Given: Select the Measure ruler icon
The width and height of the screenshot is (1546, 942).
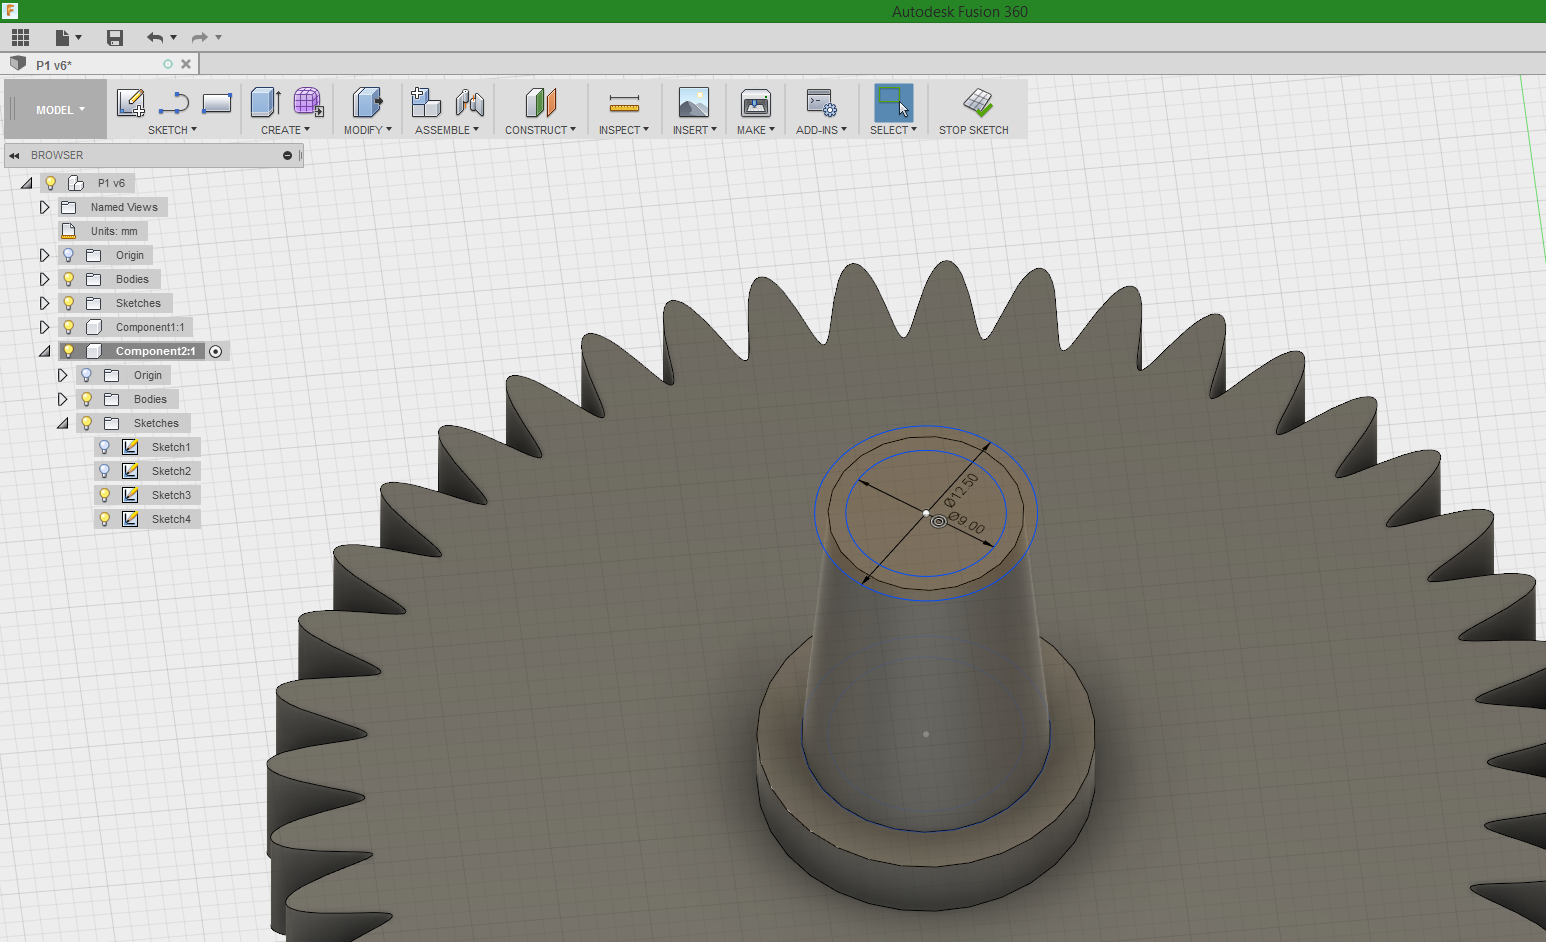Looking at the screenshot, I should [624, 103].
